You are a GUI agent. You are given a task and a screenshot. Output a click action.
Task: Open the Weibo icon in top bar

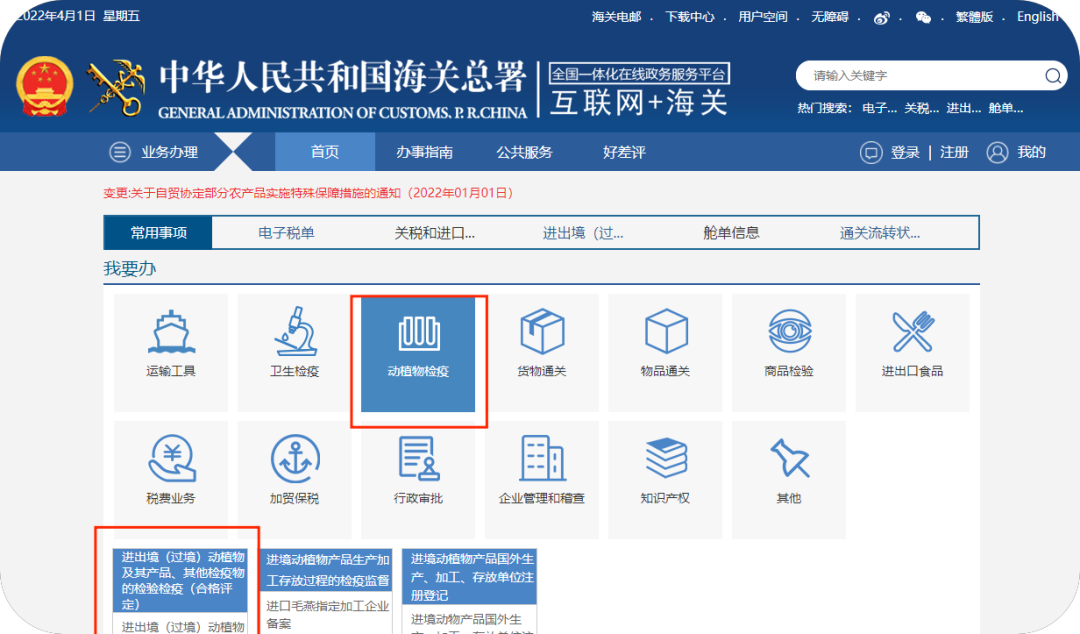(882, 18)
